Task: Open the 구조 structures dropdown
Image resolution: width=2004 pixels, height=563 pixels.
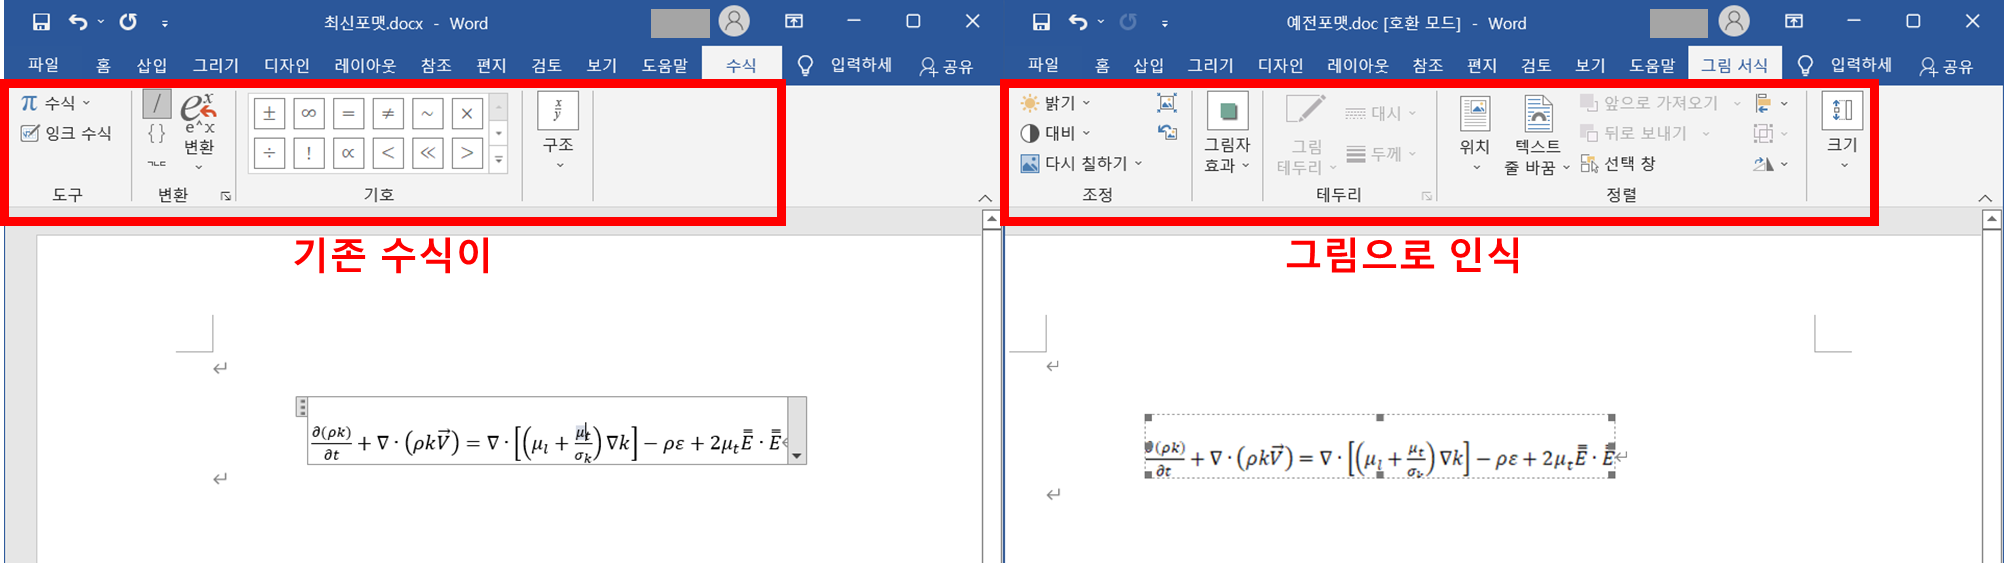Action: click(558, 131)
